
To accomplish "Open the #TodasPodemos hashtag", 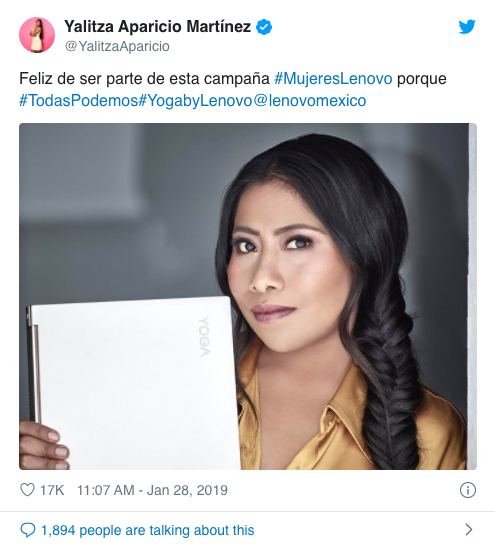I will pos(78,101).
